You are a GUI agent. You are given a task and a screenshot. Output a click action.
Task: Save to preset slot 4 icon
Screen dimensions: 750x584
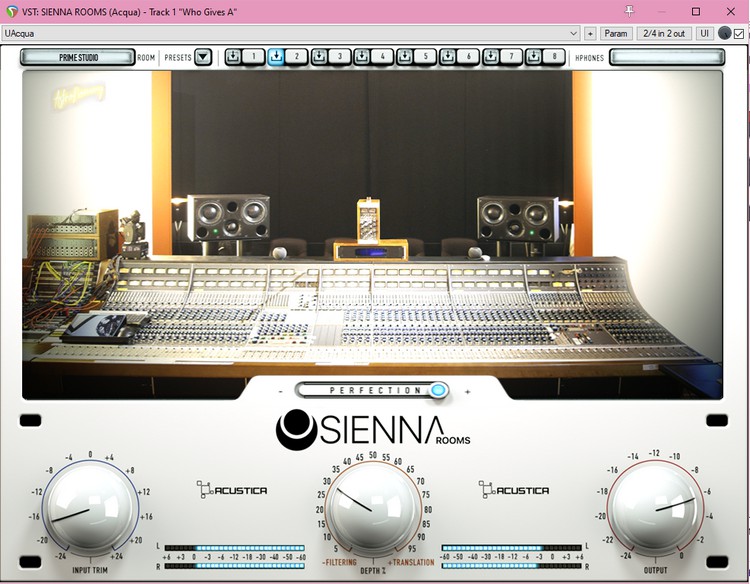click(x=362, y=57)
